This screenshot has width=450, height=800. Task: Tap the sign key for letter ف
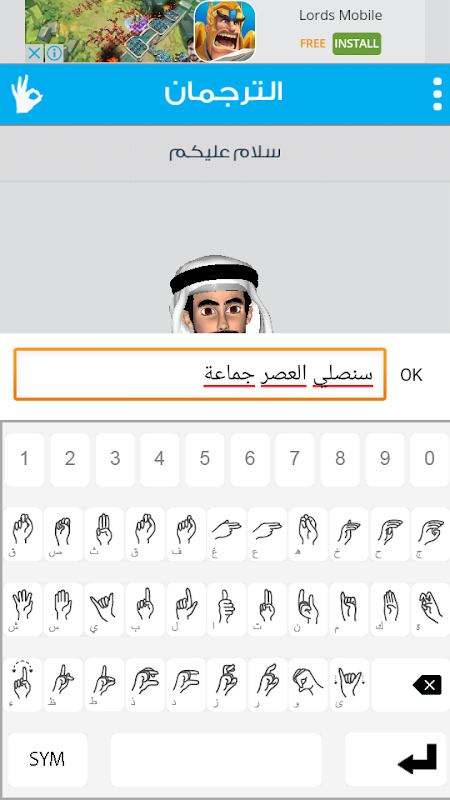coord(186,534)
